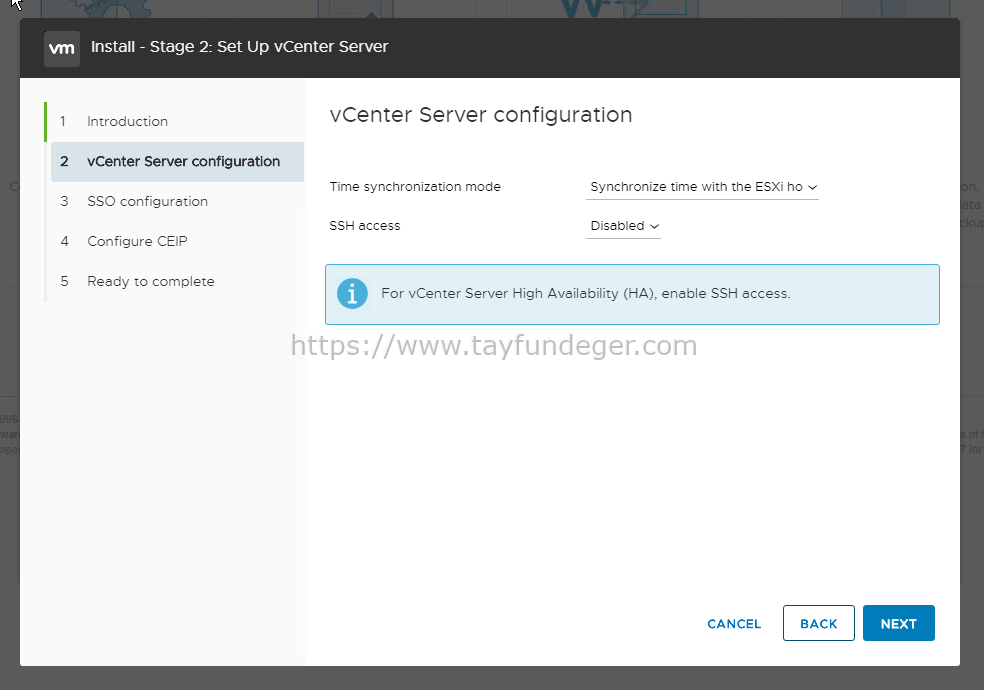Click the blue info icon in the HA notice

(x=352, y=294)
